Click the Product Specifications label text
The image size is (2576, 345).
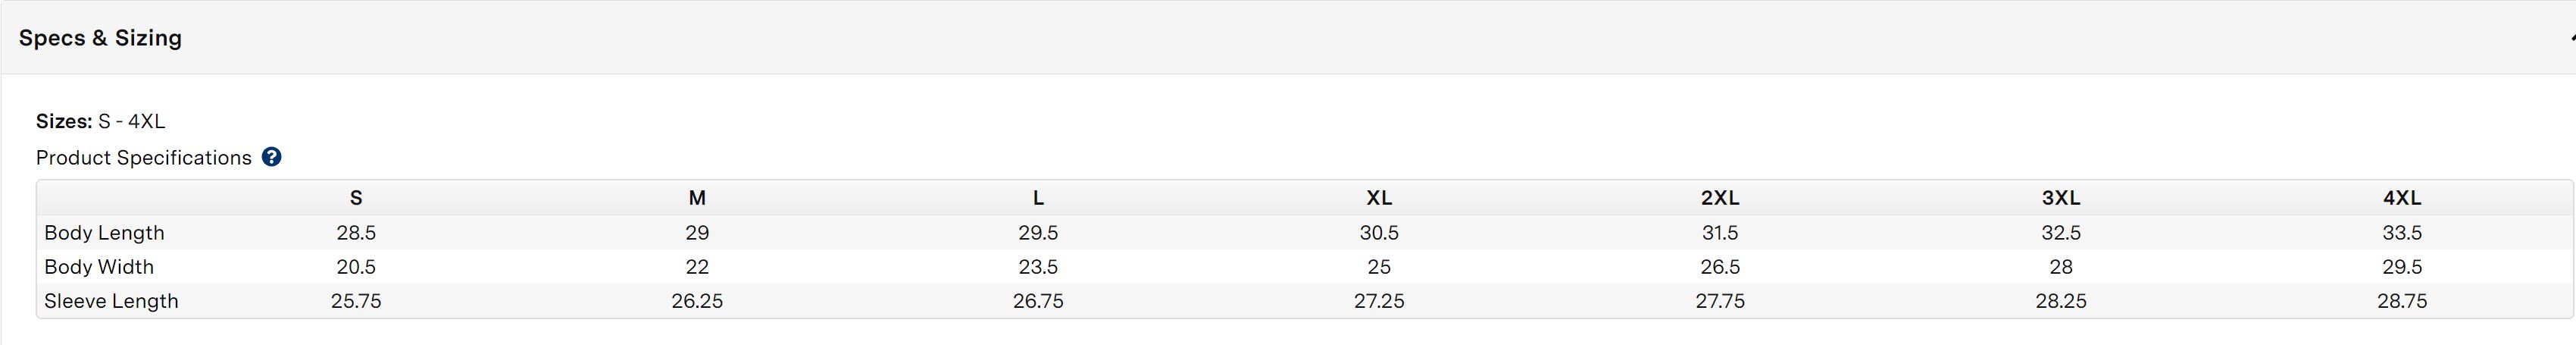144,158
